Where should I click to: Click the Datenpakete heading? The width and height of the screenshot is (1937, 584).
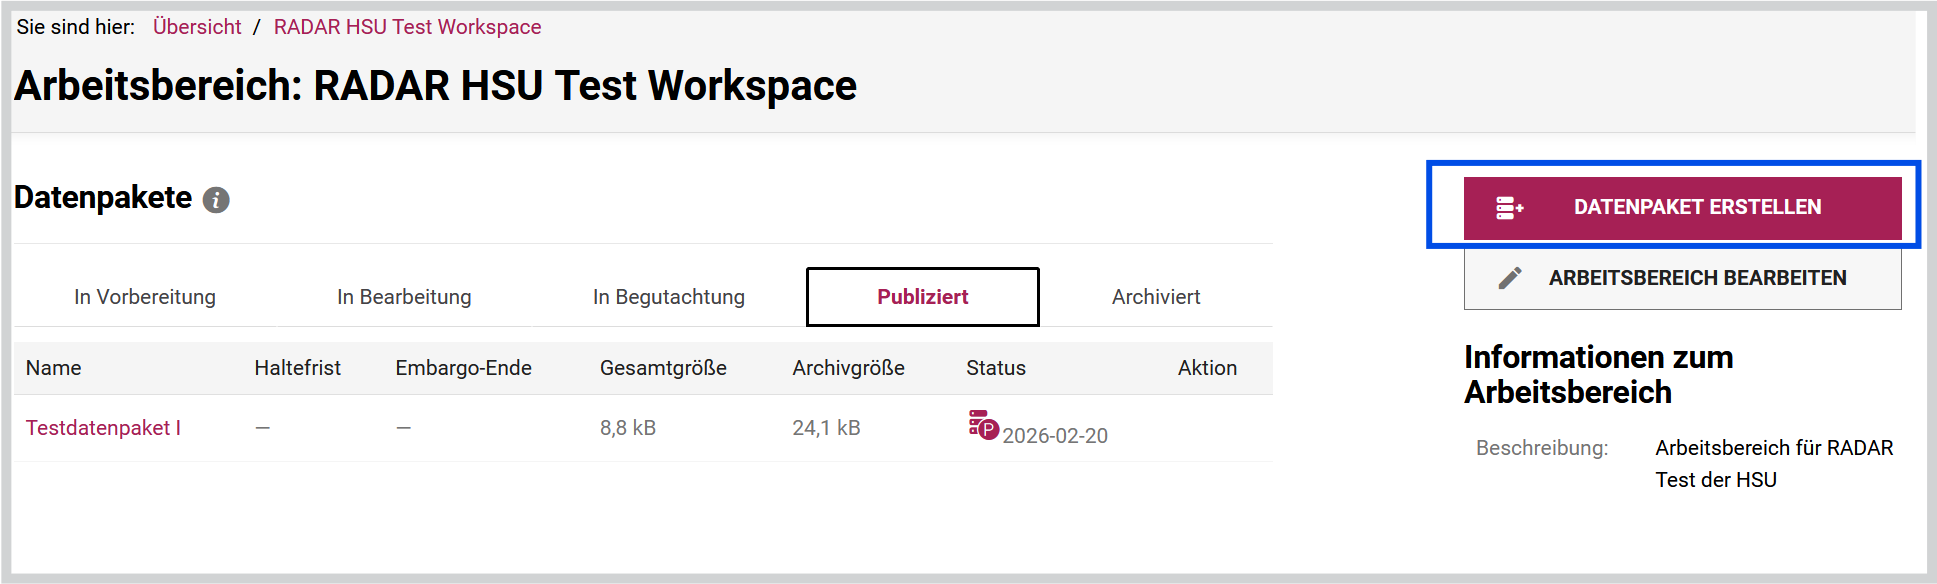tap(103, 198)
